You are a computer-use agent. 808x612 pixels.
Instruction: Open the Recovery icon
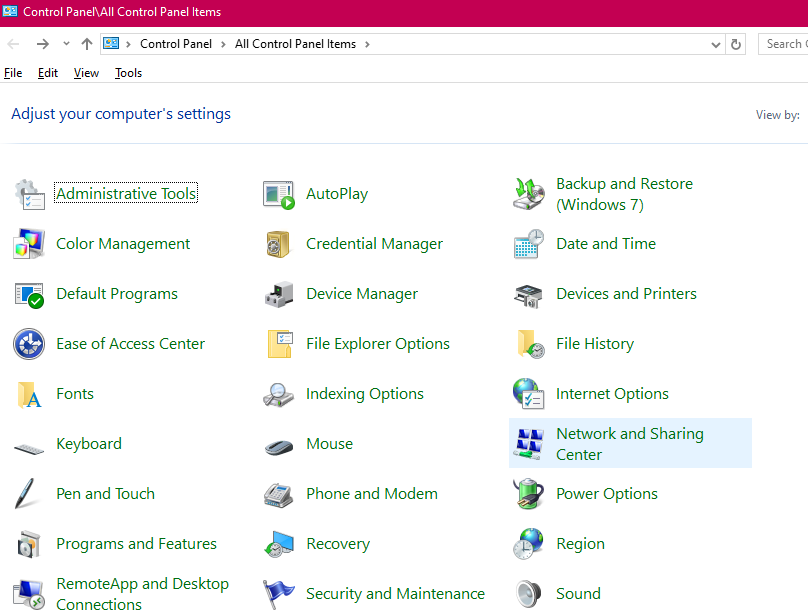(x=279, y=543)
